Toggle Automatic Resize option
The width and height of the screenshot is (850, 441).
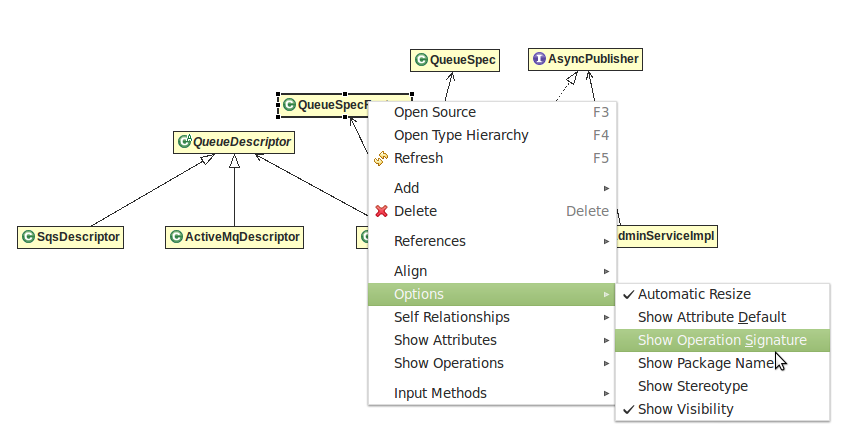pyautogui.click(x=723, y=294)
